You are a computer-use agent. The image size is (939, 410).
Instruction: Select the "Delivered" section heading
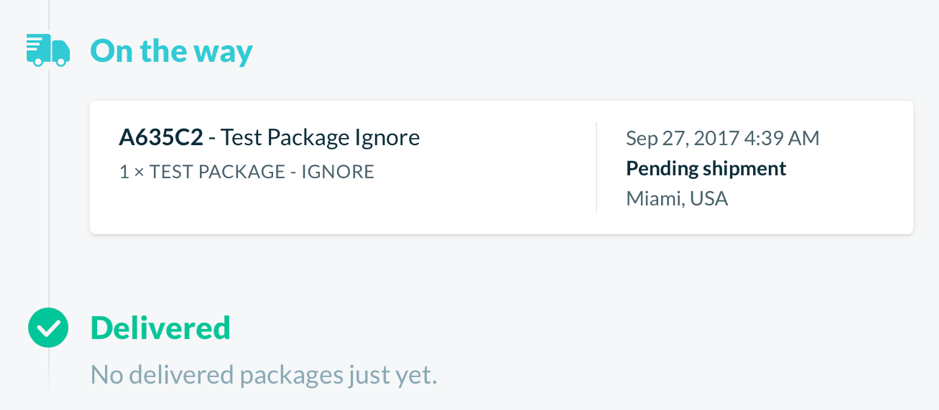click(x=160, y=327)
